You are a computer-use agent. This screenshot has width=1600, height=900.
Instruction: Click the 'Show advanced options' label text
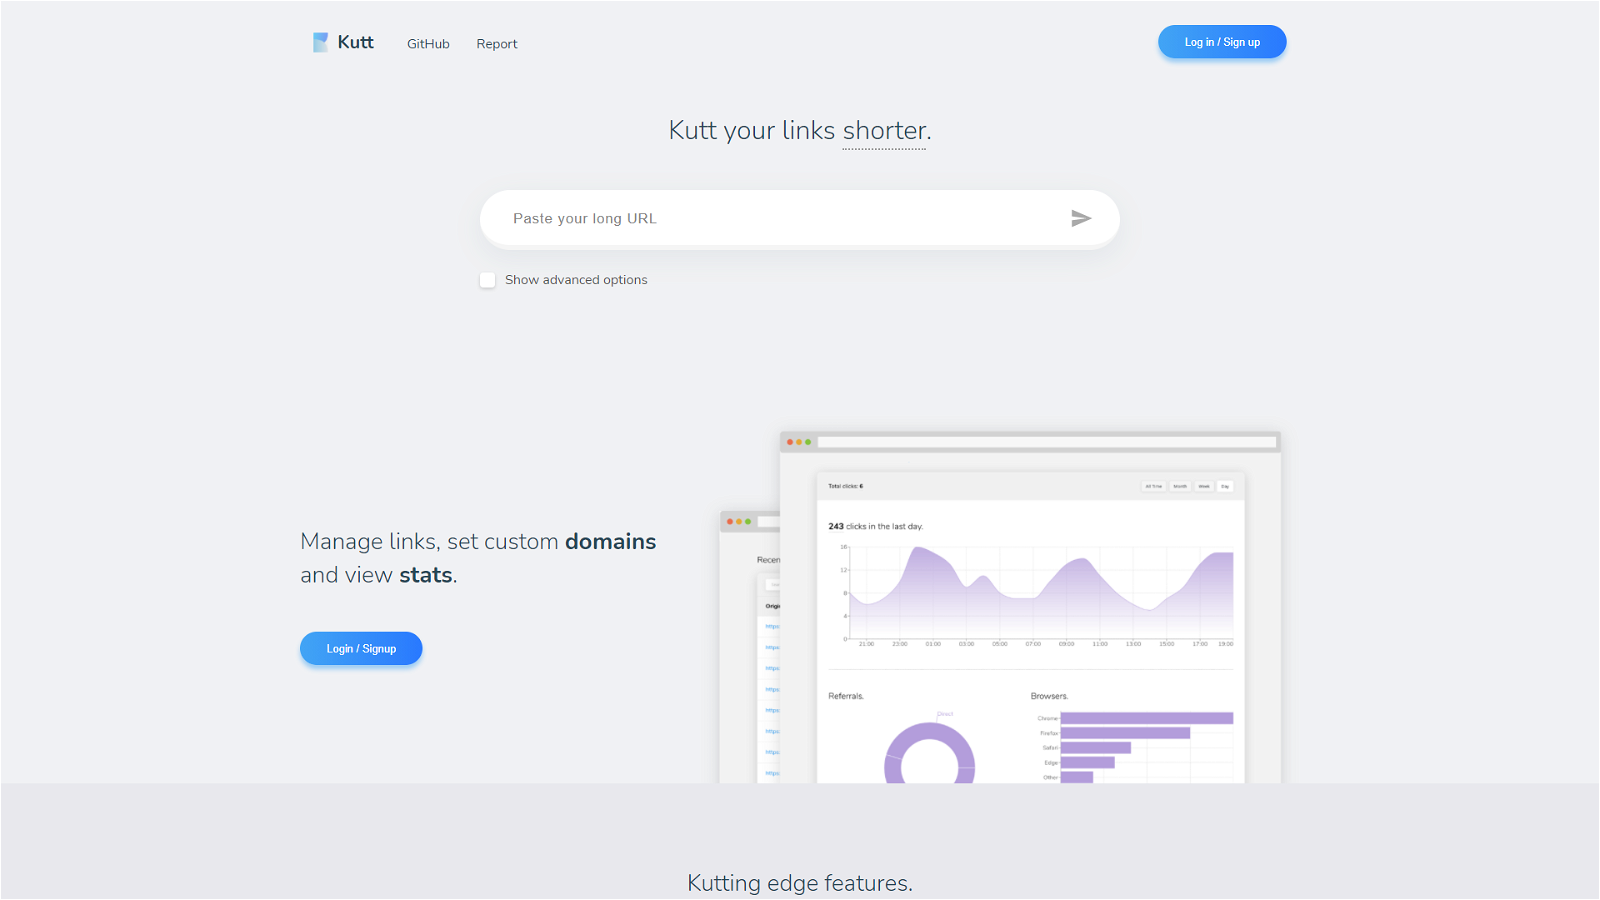coord(576,280)
